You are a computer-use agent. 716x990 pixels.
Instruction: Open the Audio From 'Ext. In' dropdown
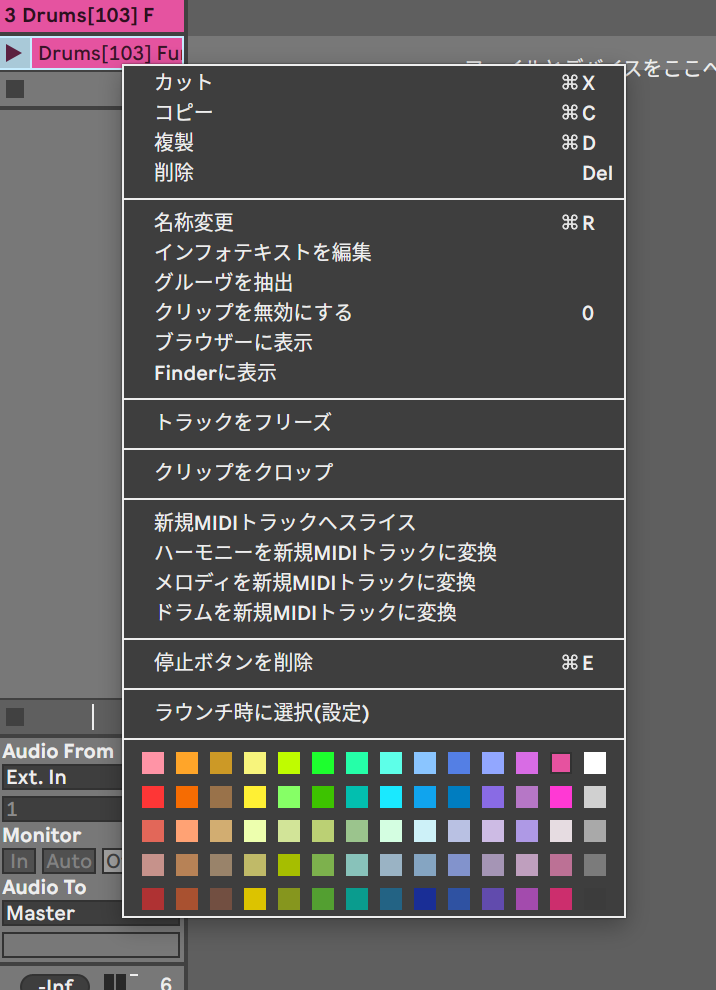point(62,777)
